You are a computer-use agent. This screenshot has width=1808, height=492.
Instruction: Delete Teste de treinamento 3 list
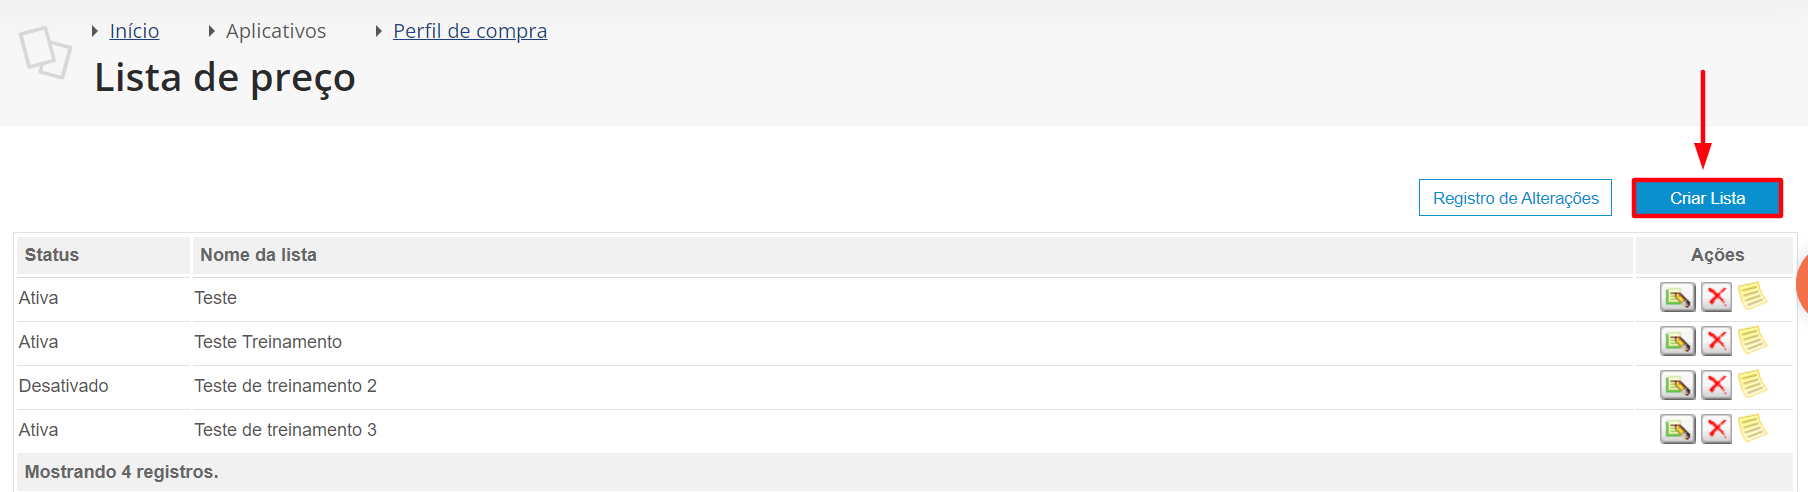coord(1717,429)
